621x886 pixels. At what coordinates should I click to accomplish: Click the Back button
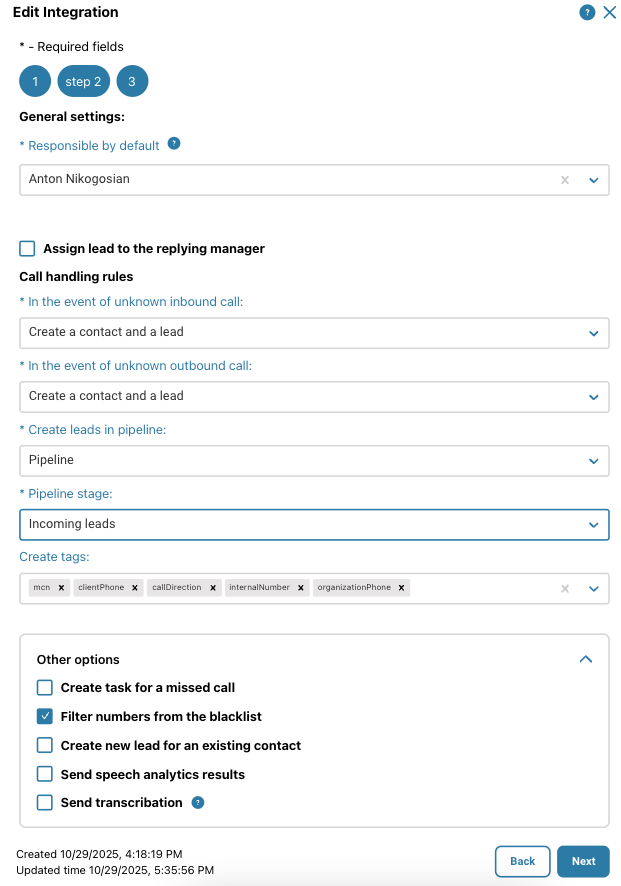tap(522, 861)
